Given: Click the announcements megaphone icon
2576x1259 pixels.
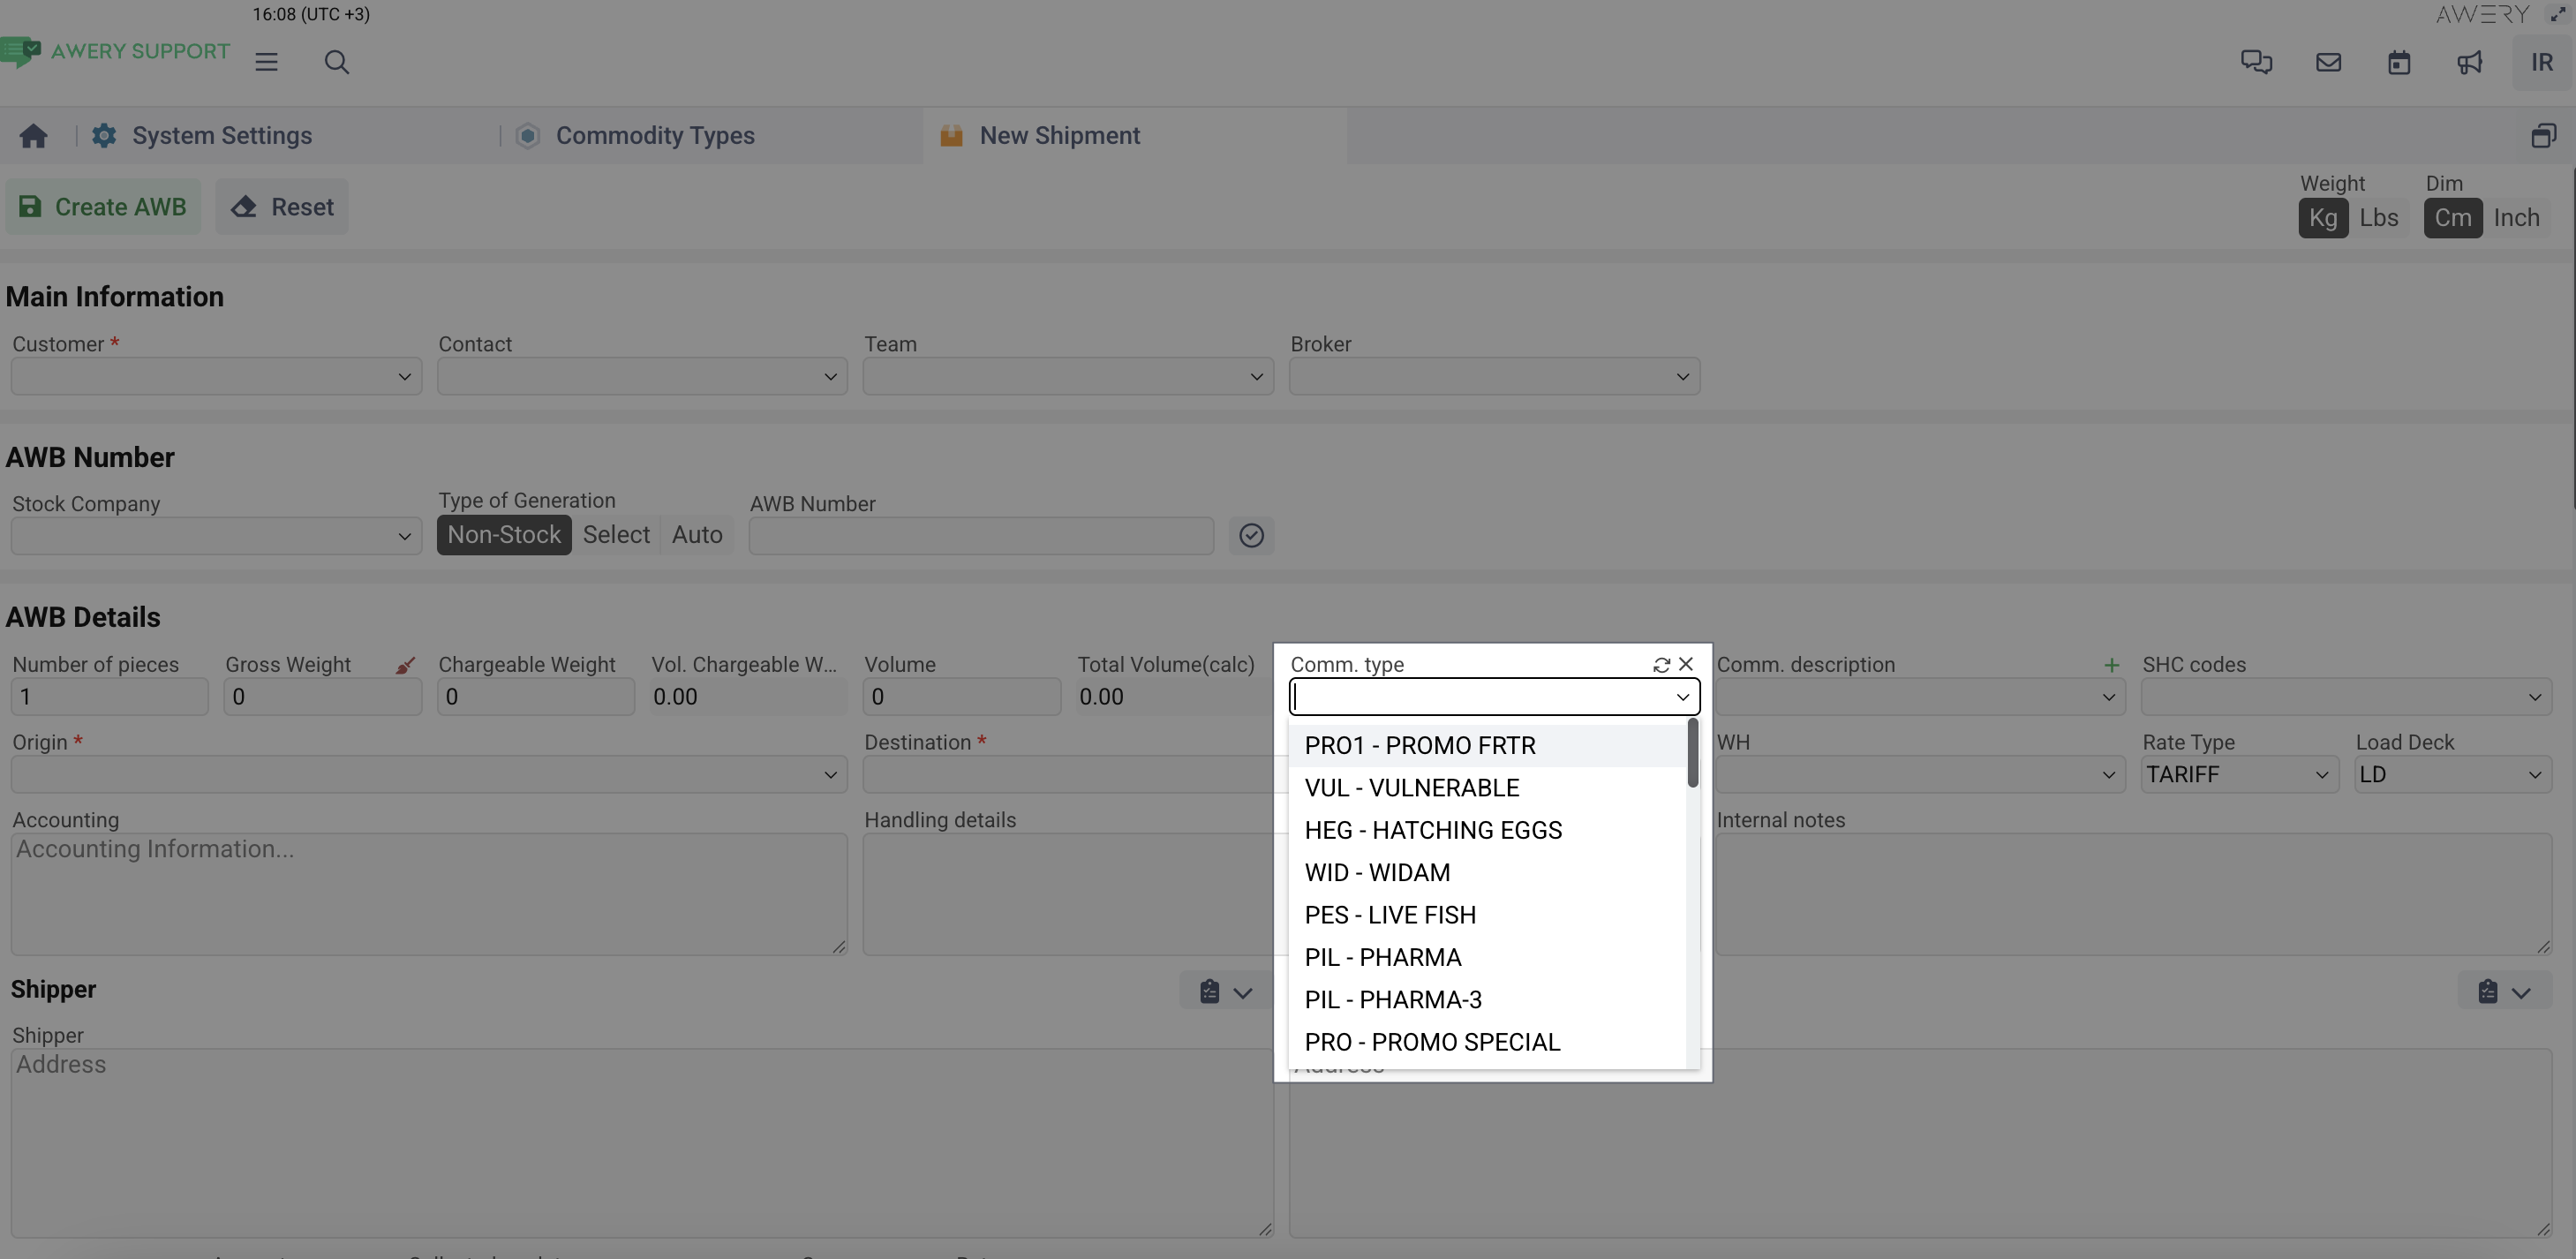Looking at the screenshot, I should [x=2470, y=62].
